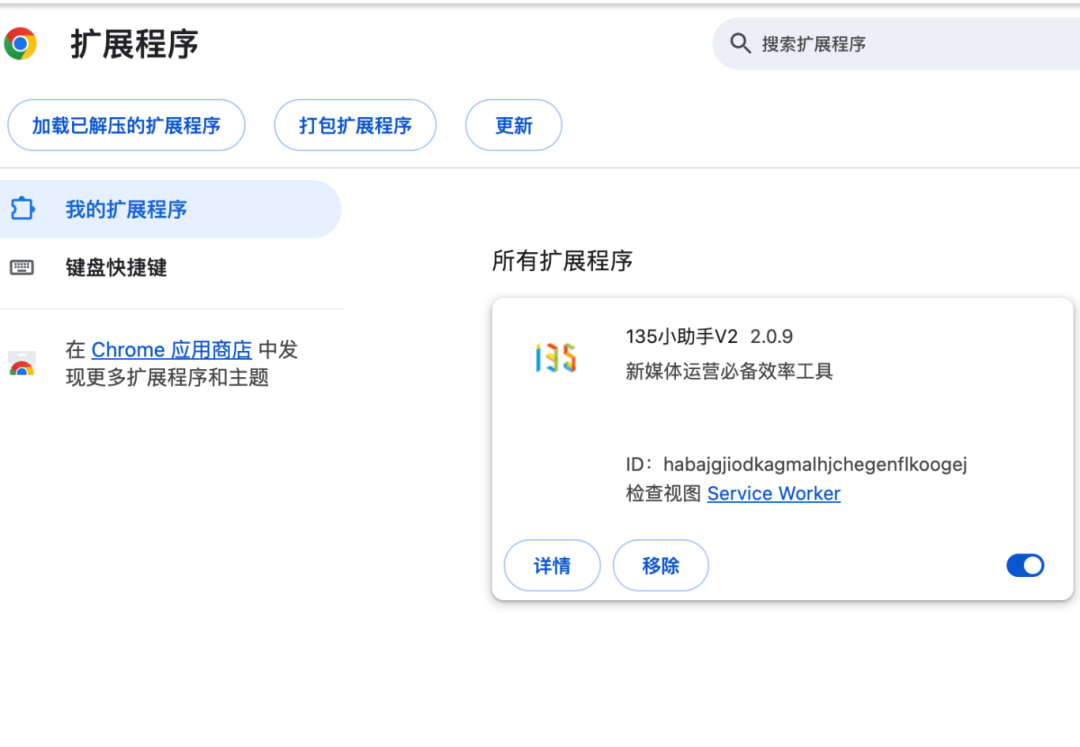Open 详情 for 135小助手V2

pyautogui.click(x=552, y=565)
